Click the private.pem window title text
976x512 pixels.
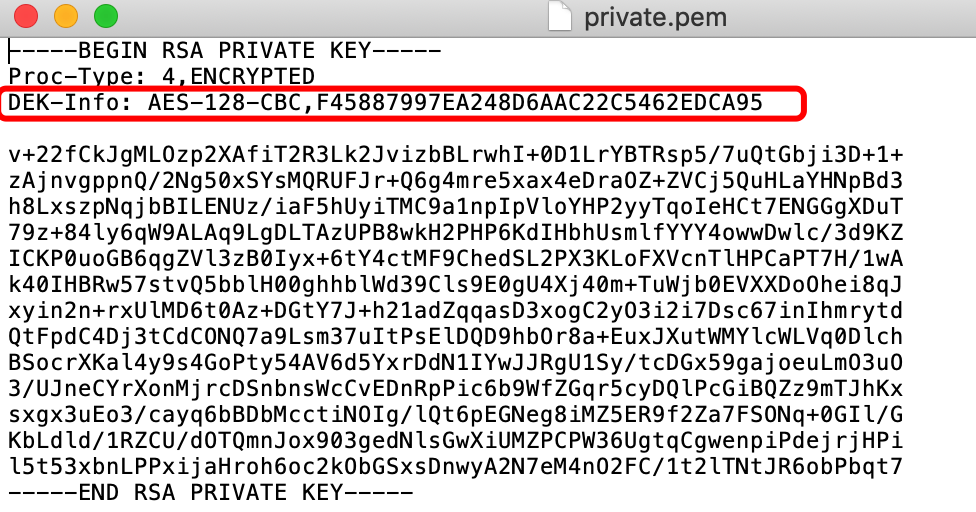[655, 17]
